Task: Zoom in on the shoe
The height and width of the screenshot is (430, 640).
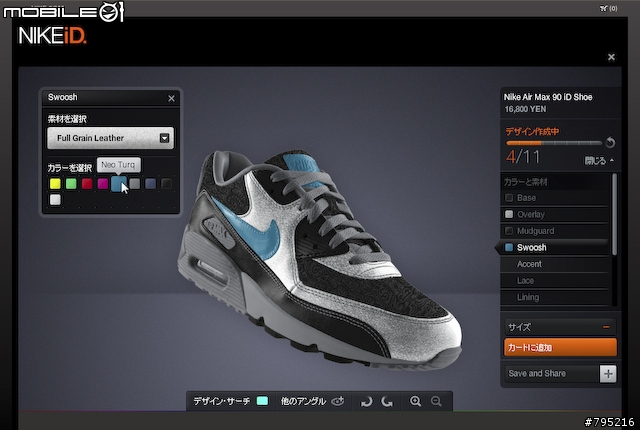Action: tap(416, 401)
